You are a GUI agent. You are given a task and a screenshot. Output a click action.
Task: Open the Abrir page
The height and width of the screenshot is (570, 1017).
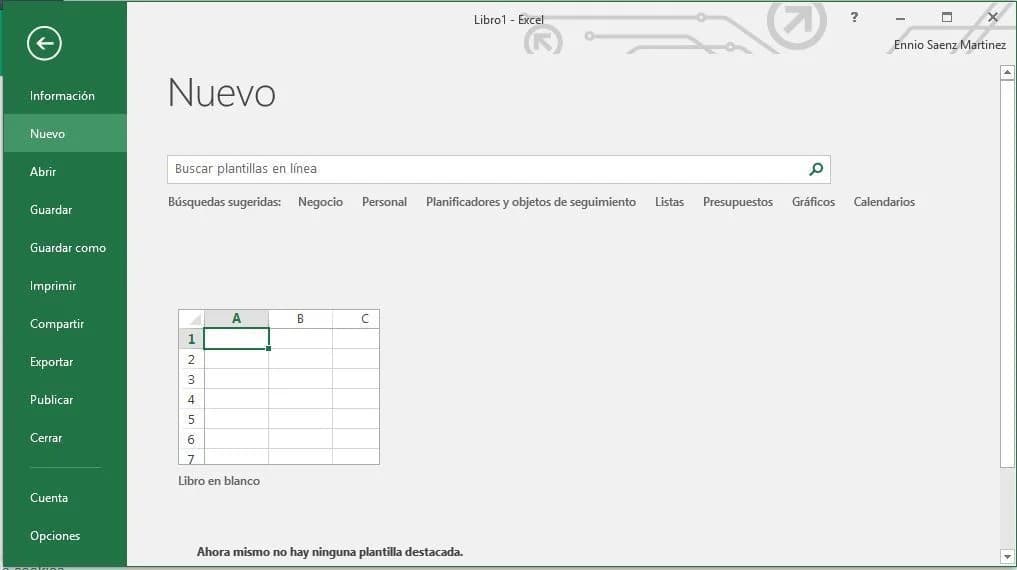pyautogui.click(x=65, y=172)
